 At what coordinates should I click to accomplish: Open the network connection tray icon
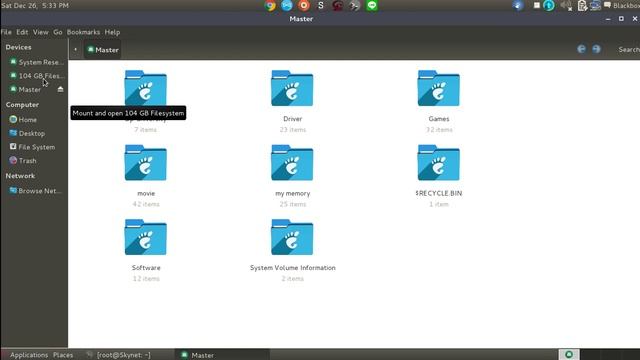(595, 6)
